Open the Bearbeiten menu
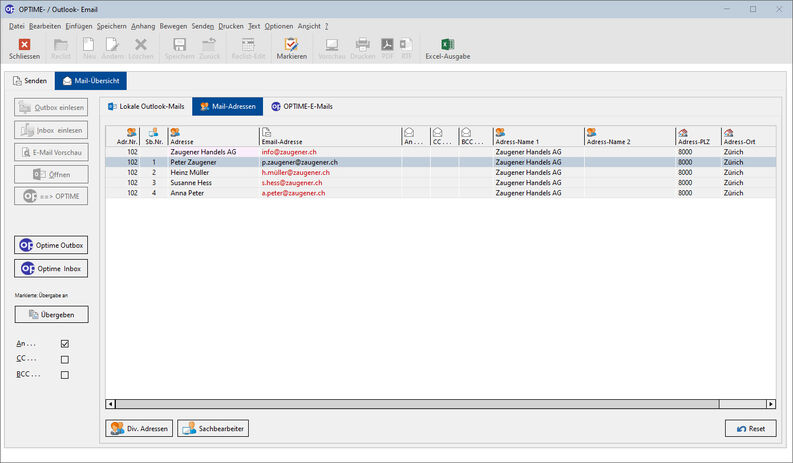This screenshot has height=463, width=793. click(45, 26)
